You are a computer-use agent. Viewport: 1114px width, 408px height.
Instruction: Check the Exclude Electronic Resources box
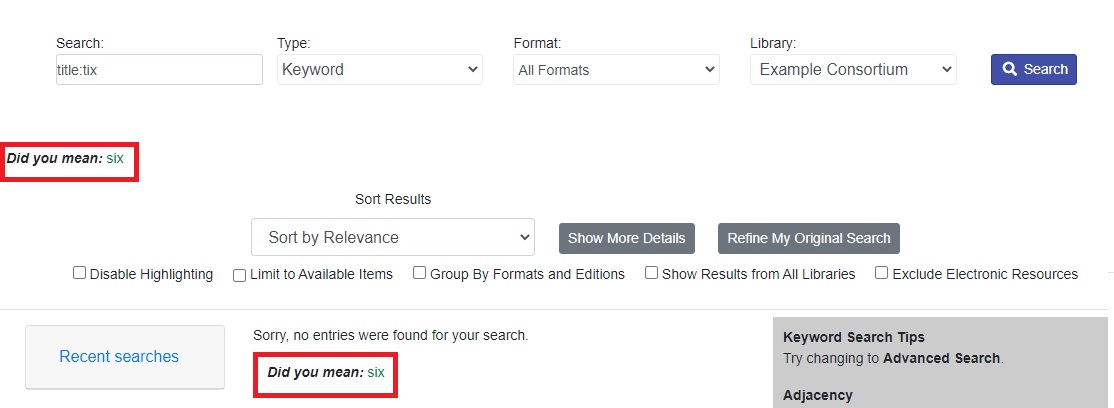click(882, 273)
